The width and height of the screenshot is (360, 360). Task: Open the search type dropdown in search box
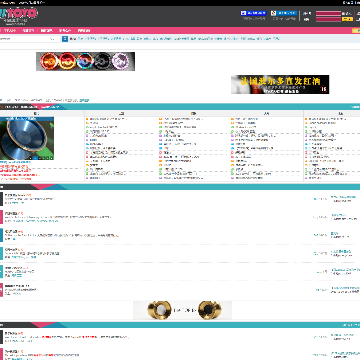tap(53, 39)
